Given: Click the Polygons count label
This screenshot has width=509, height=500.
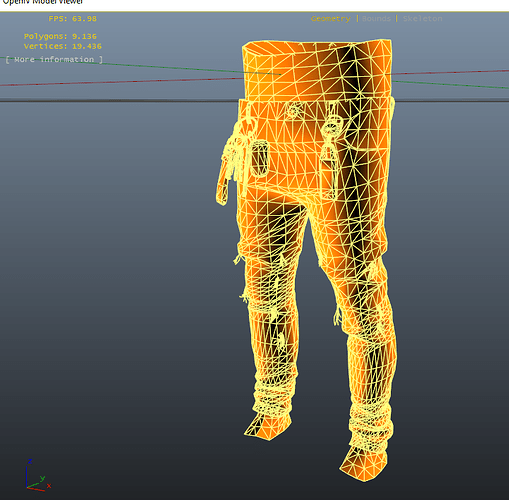Looking at the screenshot, I should click(x=60, y=36).
